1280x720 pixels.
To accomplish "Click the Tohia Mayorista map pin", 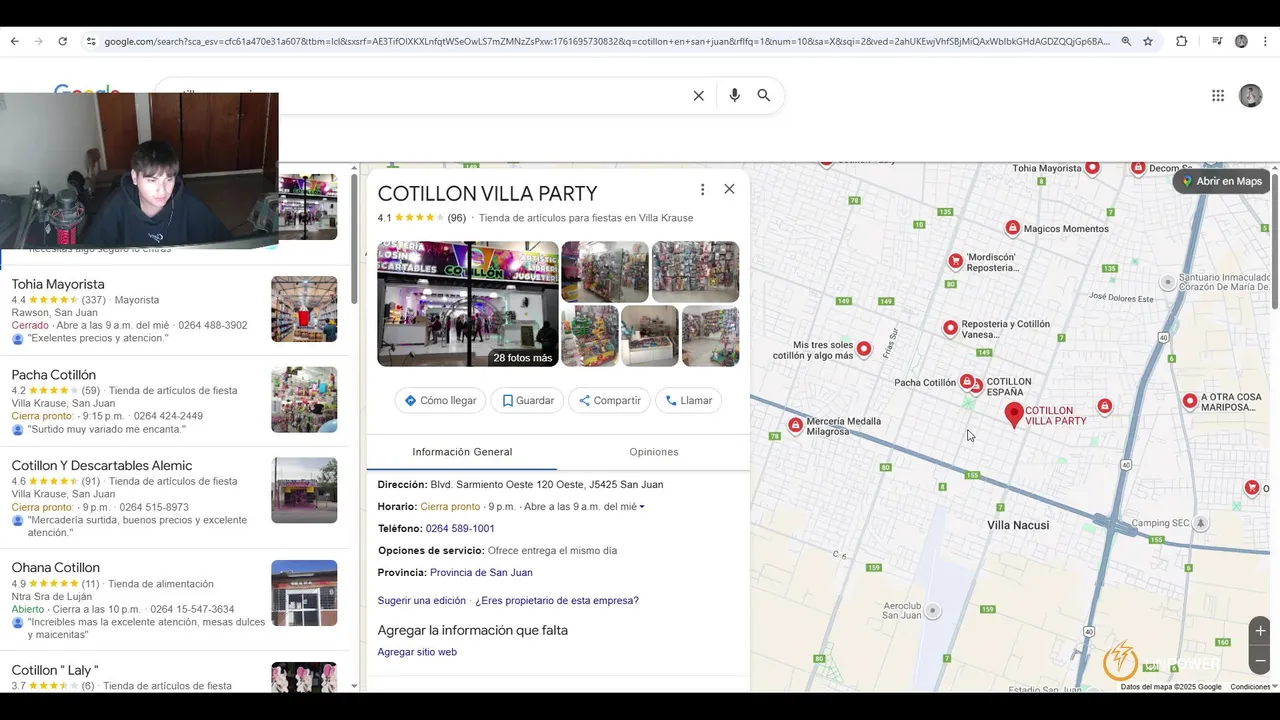I will coord(1092,168).
